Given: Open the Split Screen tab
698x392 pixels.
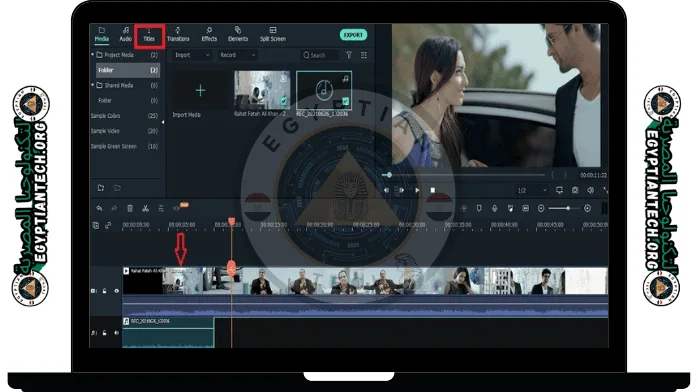Looking at the screenshot, I should pos(273,35).
